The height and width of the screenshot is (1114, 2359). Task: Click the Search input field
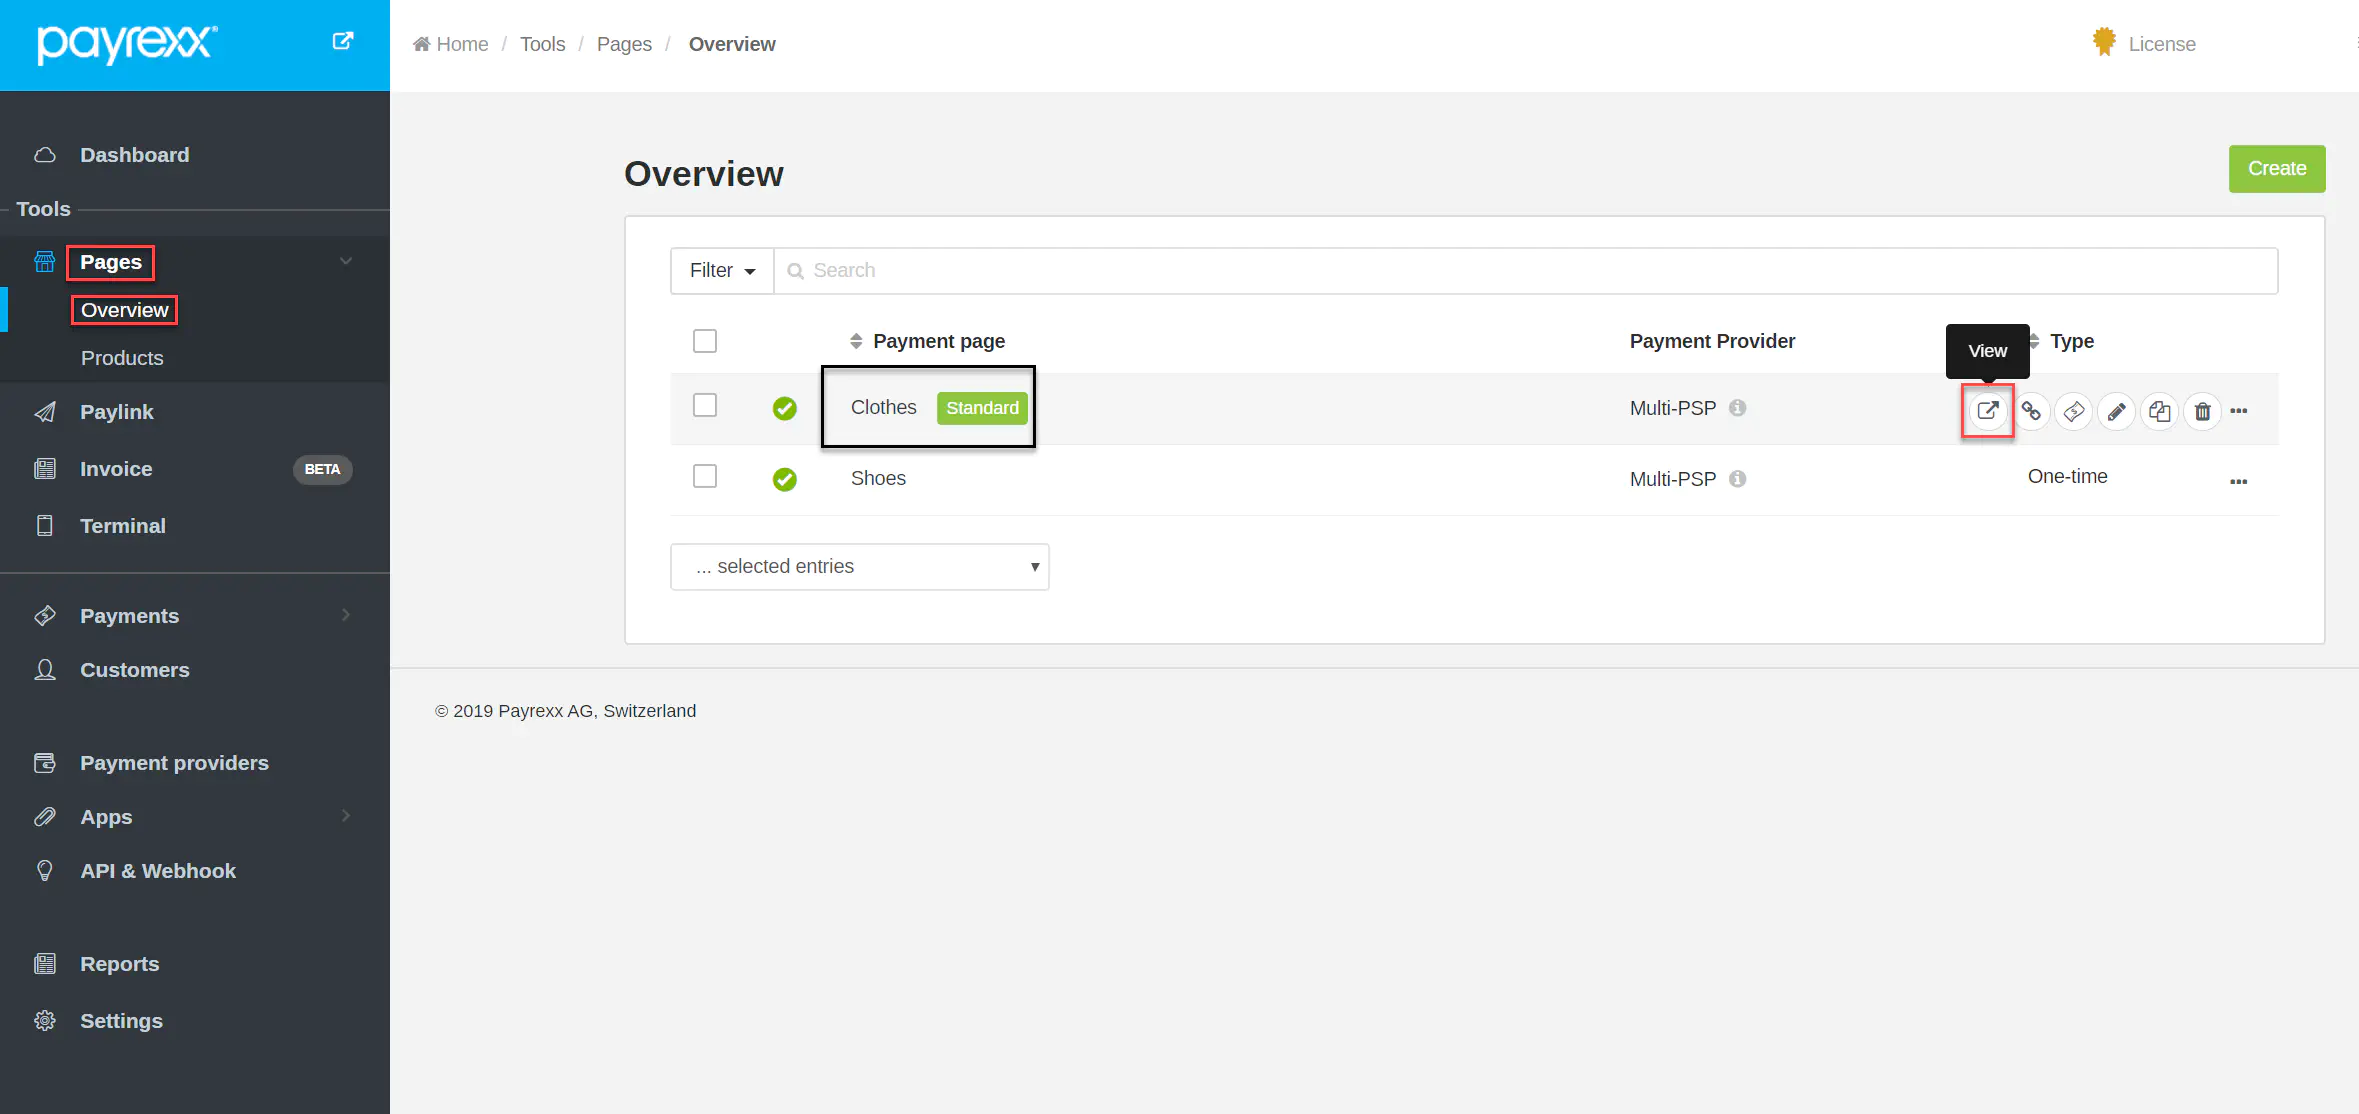pos(1525,270)
